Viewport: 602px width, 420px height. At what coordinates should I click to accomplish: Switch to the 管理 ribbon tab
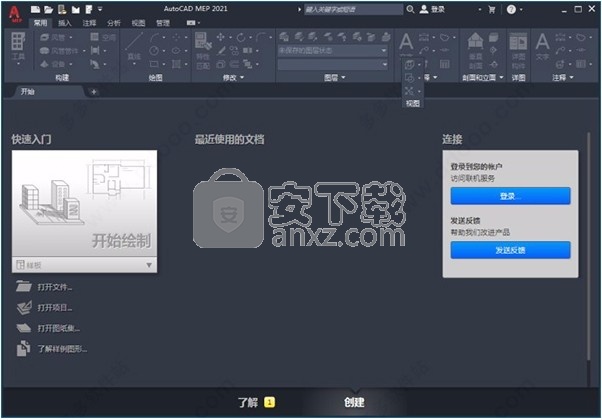click(163, 23)
